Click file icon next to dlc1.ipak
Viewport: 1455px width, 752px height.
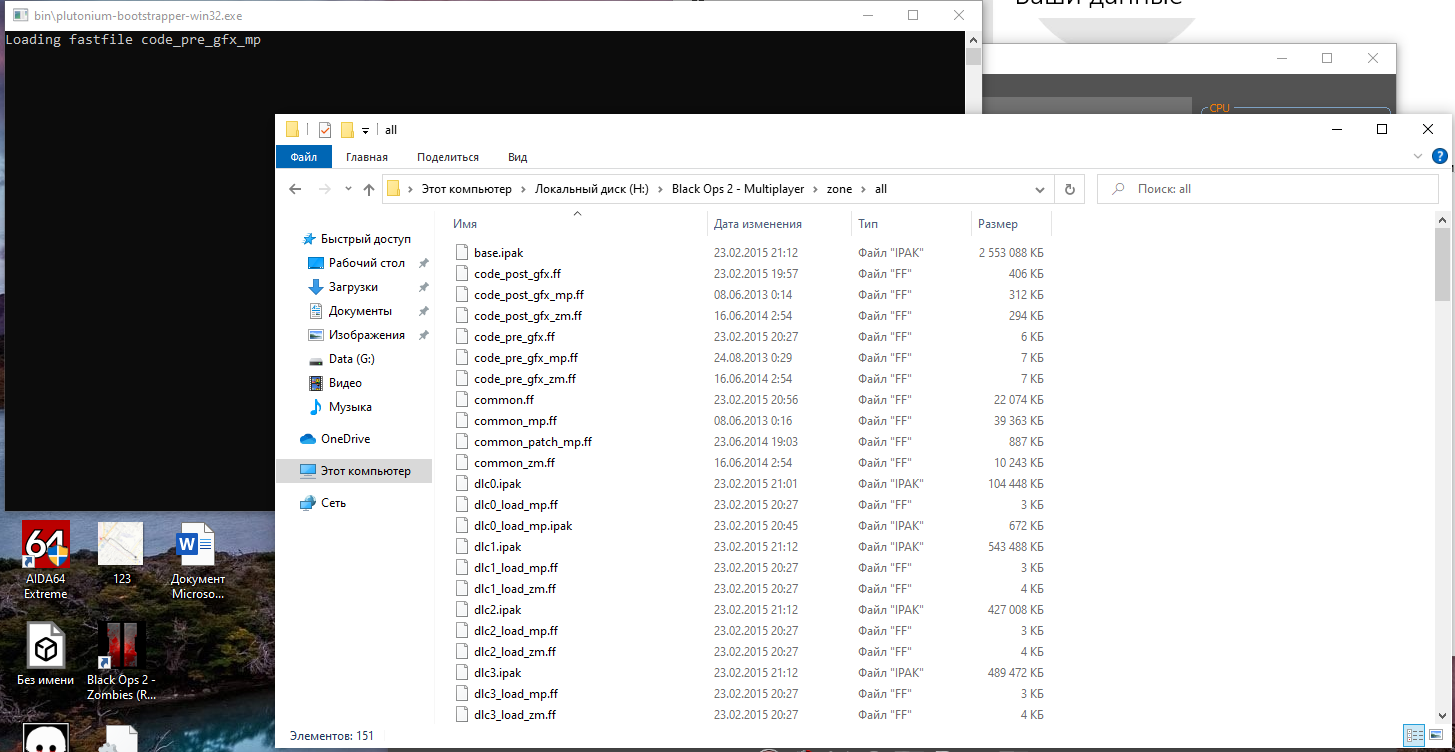pyautogui.click(x=461, y=547)
